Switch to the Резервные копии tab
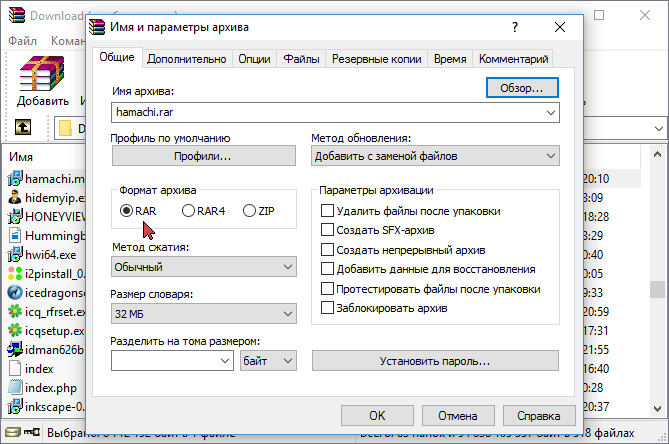The width and height of the screenshot is (669, 444). (x=377, y=59)
